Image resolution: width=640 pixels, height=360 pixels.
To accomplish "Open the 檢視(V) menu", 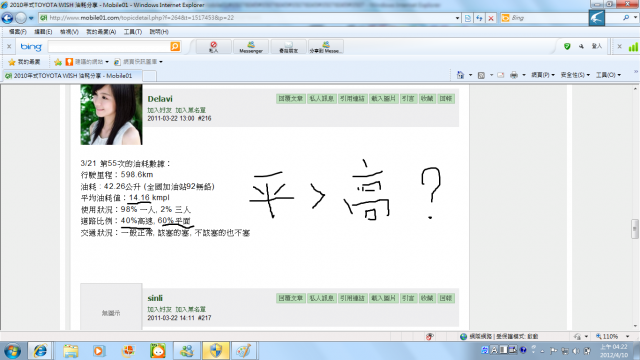I will [69, 32].
